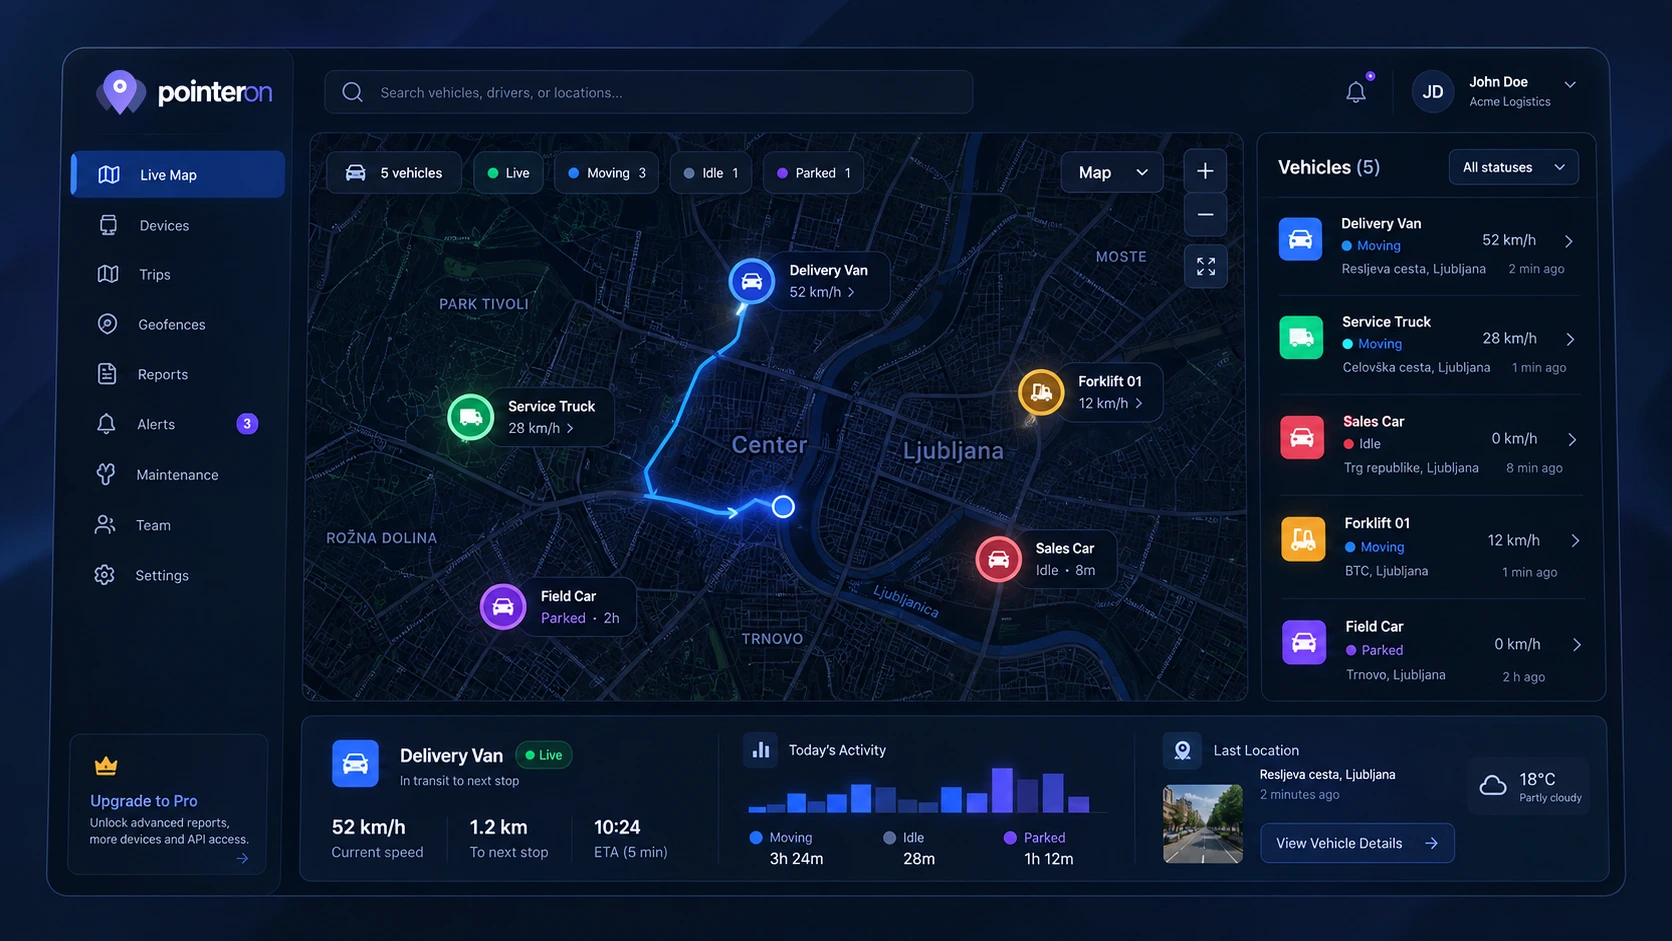Click the route destination circle marker

783,507
